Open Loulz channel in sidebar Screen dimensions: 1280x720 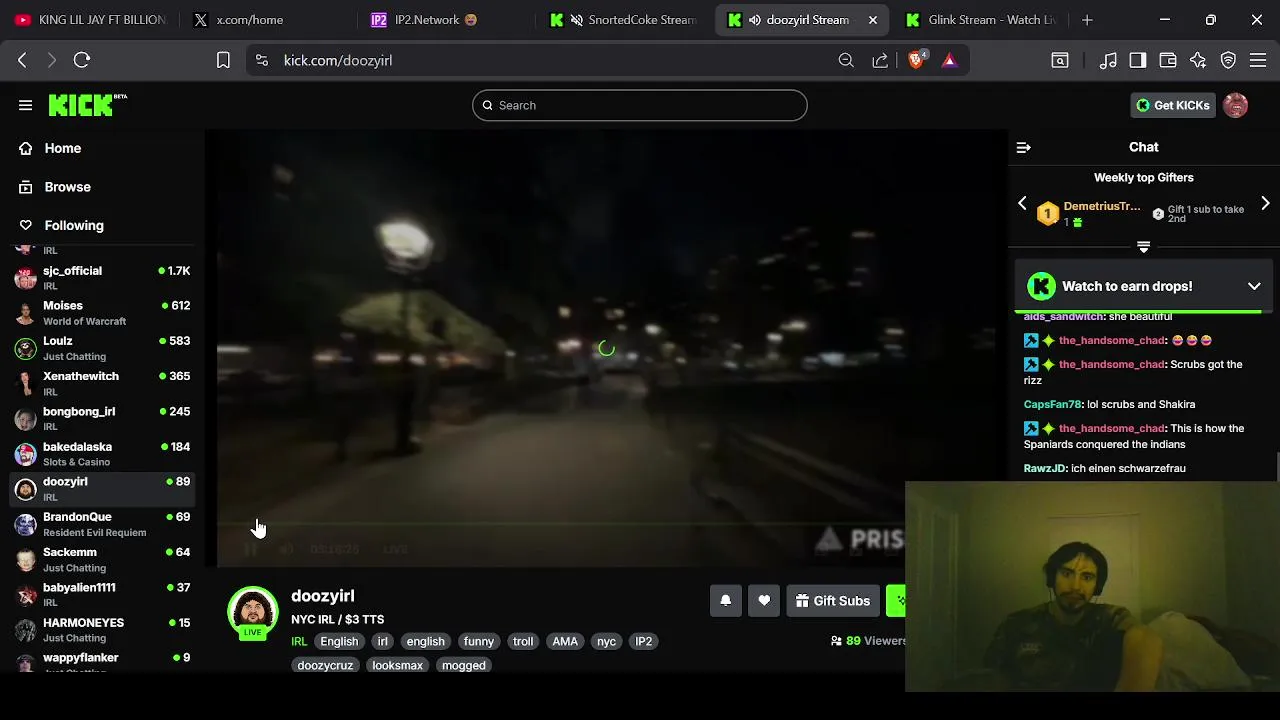pyautogui.click(x=102, y=348)
